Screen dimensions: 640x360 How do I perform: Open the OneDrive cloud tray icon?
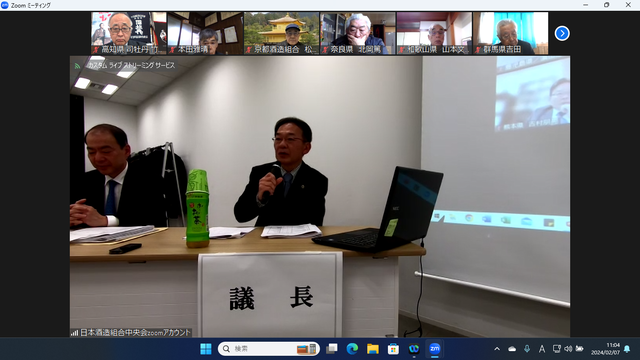pyautogui.click(x=512, y=349)
